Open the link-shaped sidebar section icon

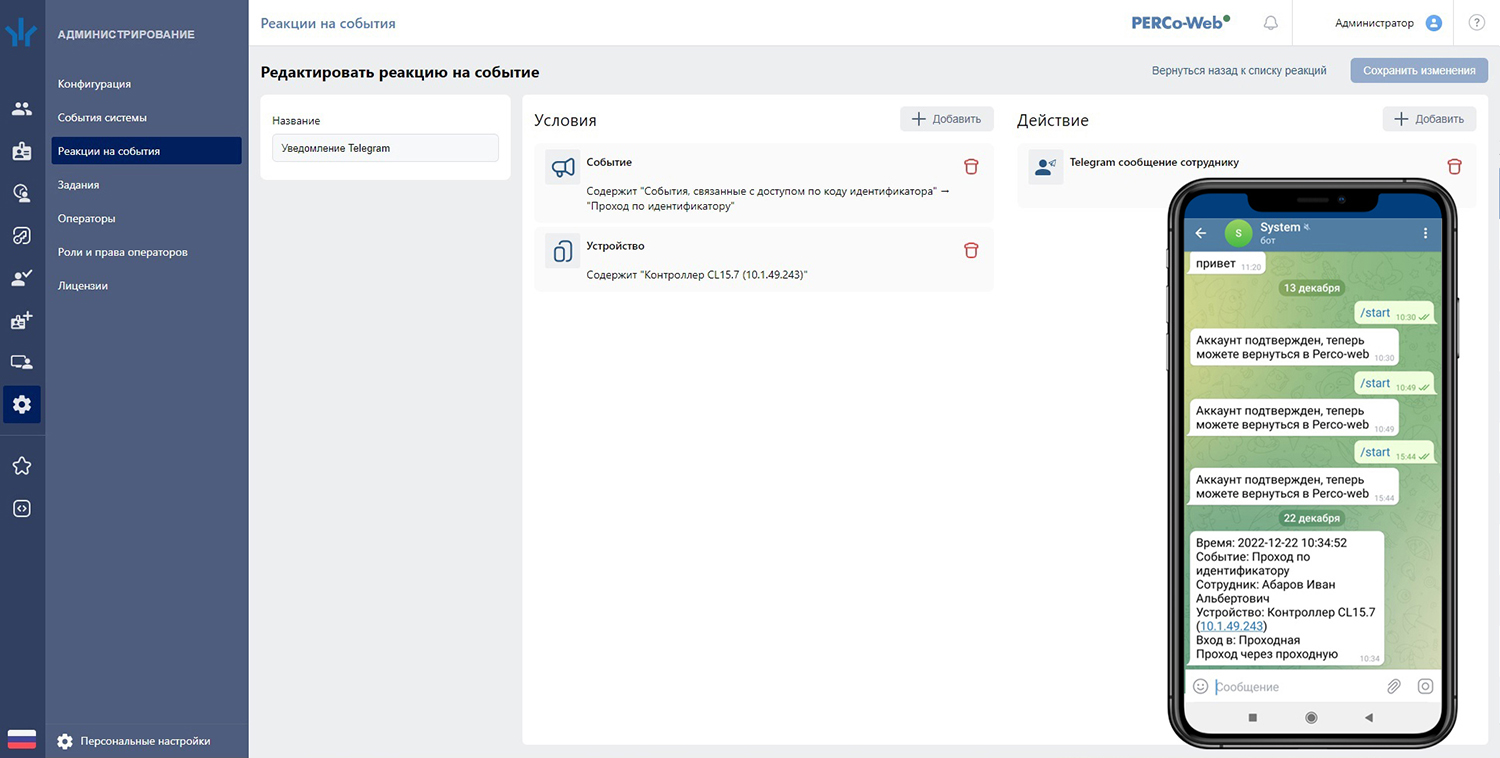[22, 236]
